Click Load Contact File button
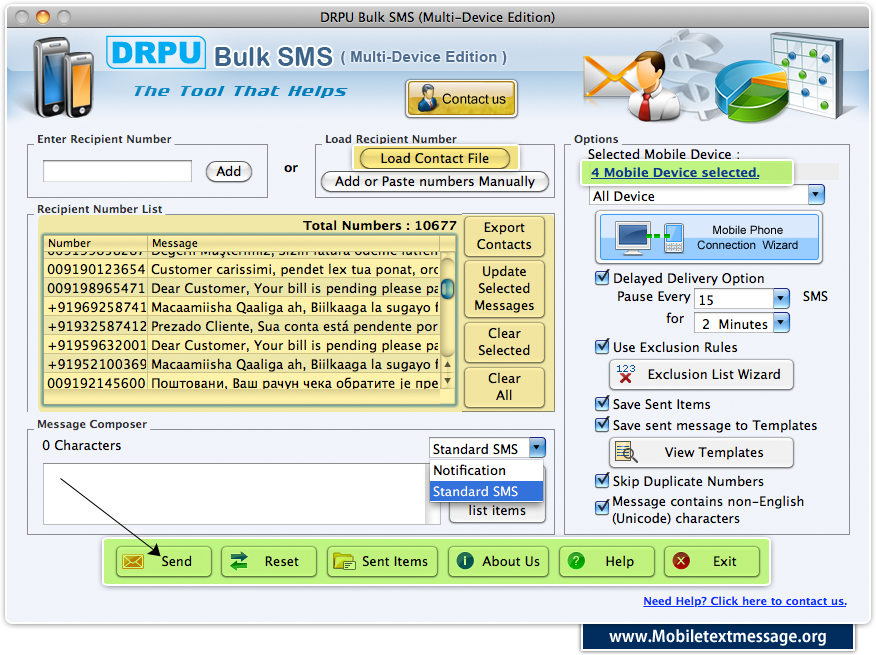Viewport: 876px width, 655px height. click(435, 158)
